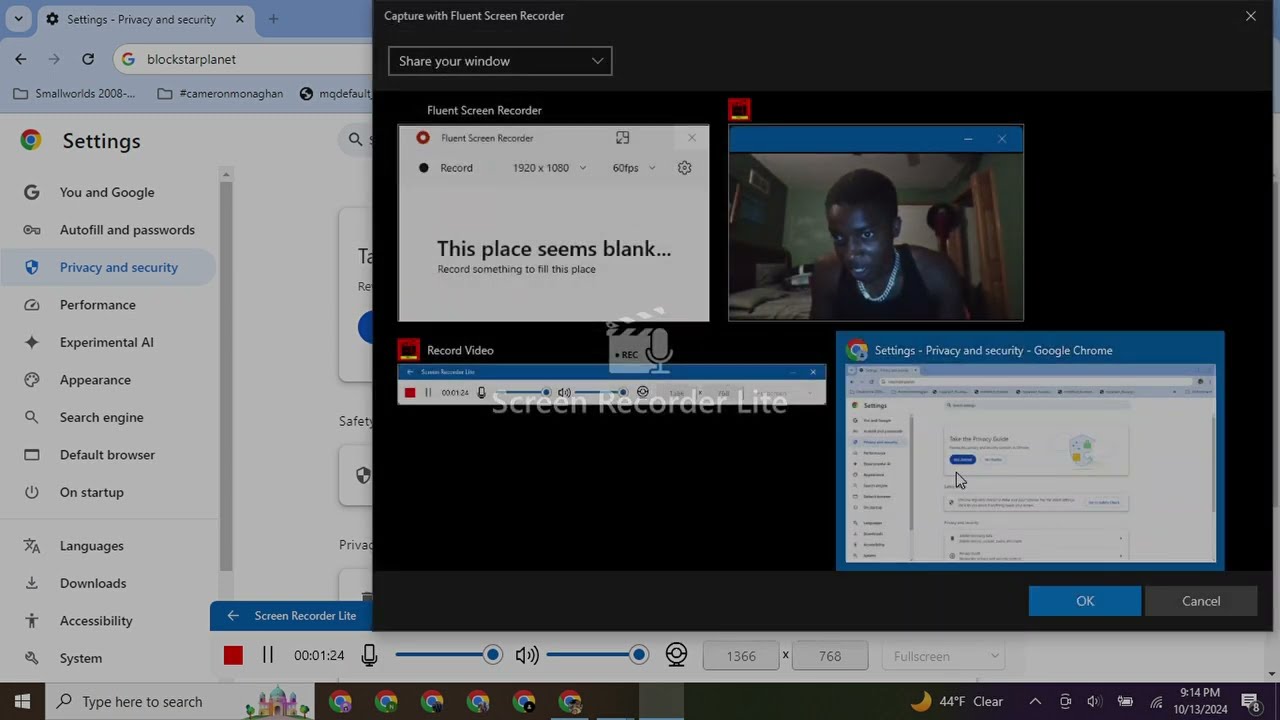Open the Smallworlds 2008 bookmark folder
This screenshot has width=1280, height=720.
coord(75,94)
